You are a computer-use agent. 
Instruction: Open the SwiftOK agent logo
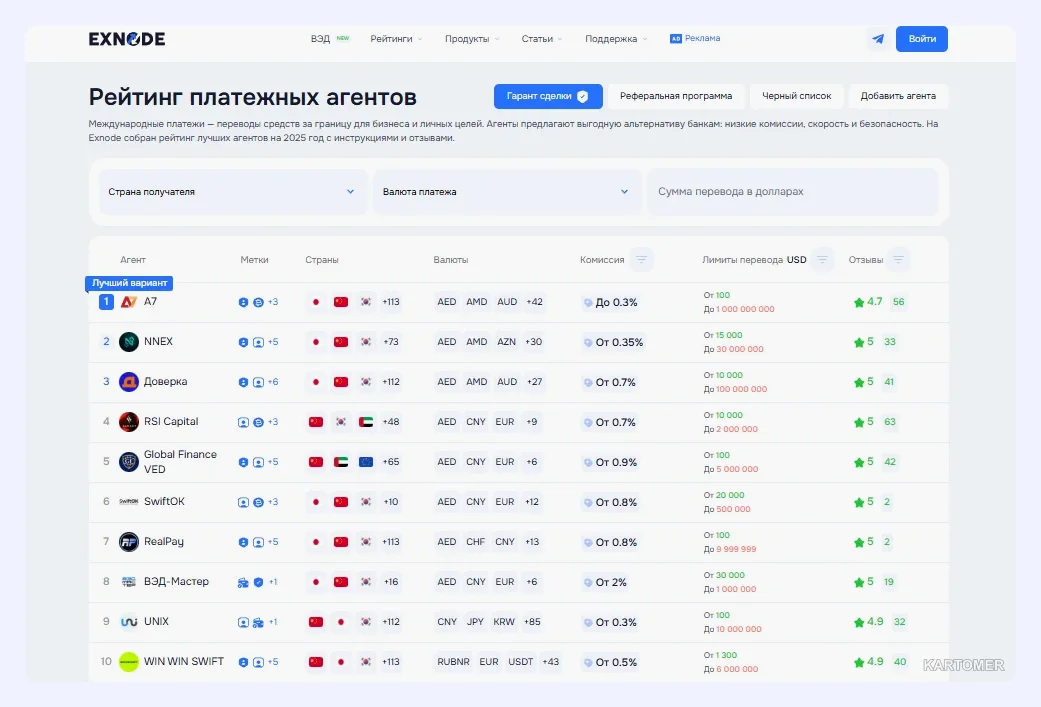pyautogui.click(x=129, y=502)
